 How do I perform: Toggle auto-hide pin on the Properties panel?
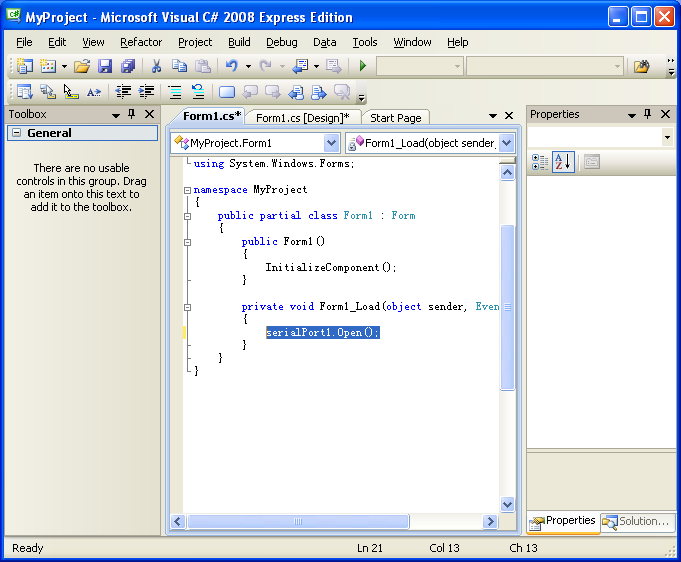tap(648, 114)
